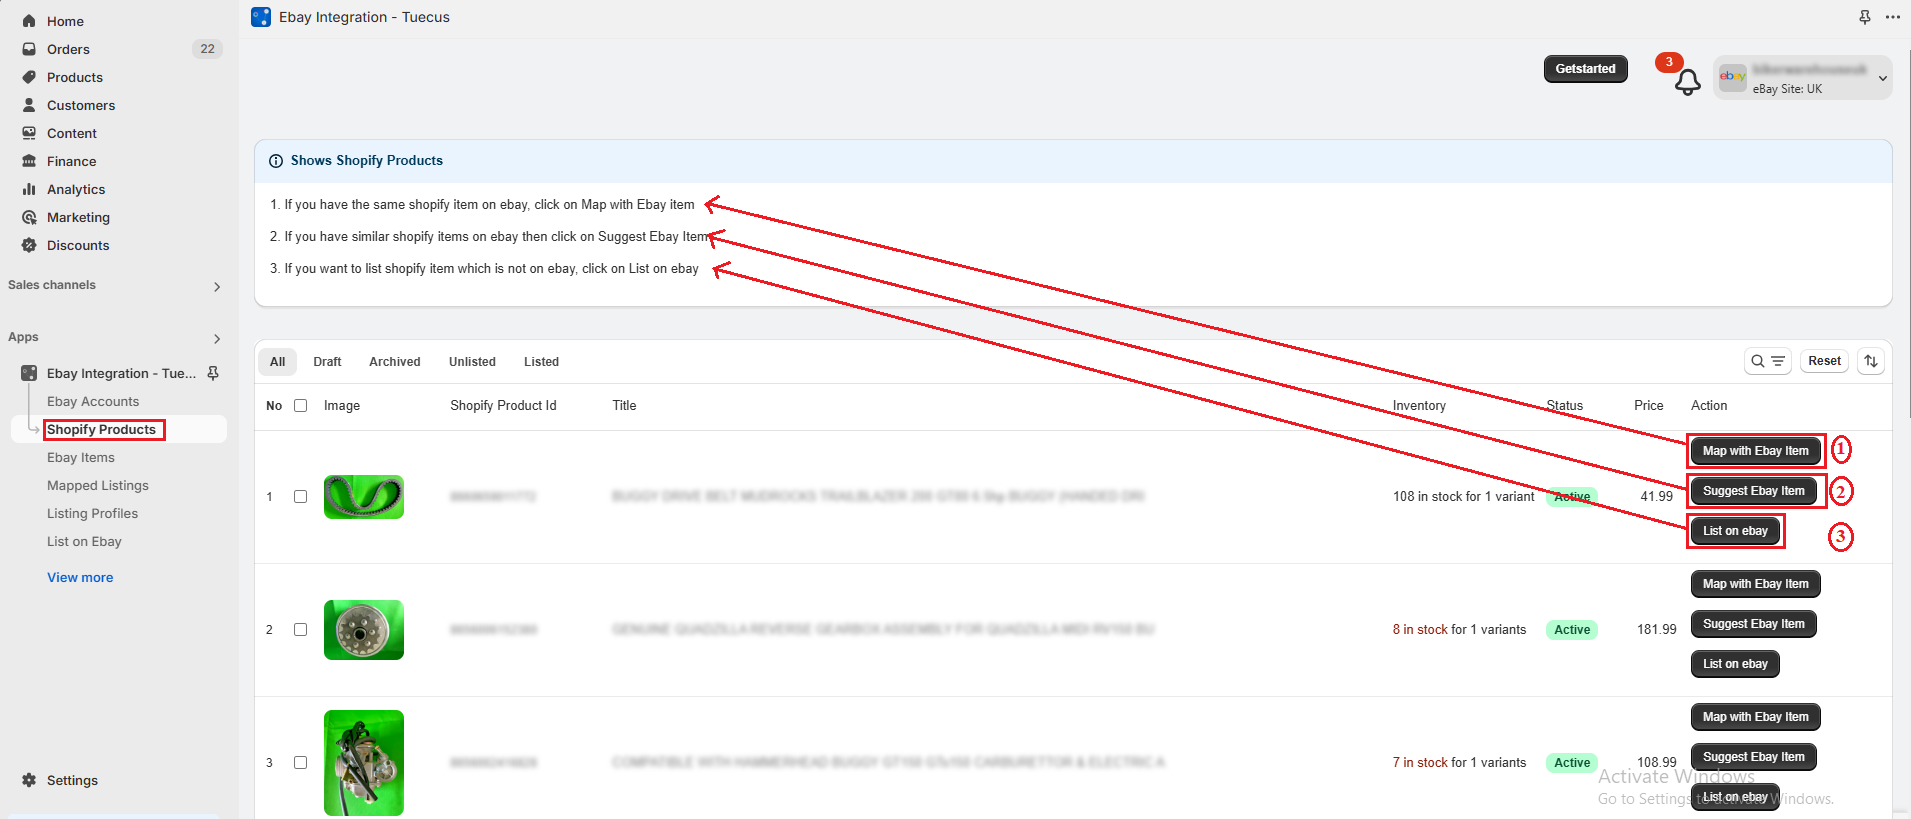Image resolution: width=1911 pixels, height=819 pixels.
Task: Click the sort arrows button
Action: (1871, 361)
